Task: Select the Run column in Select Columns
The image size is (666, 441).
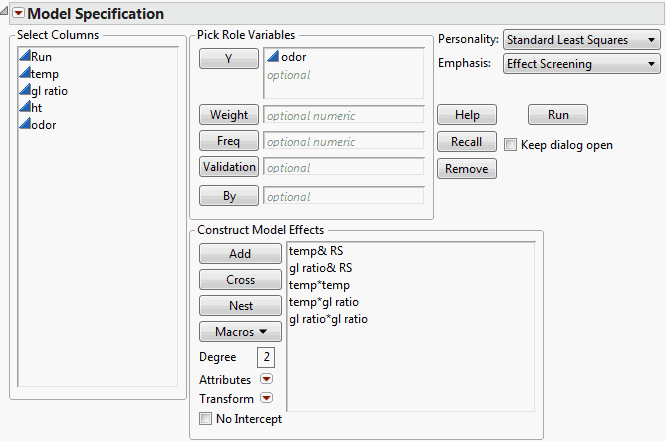Action: [x=41, y=57]
